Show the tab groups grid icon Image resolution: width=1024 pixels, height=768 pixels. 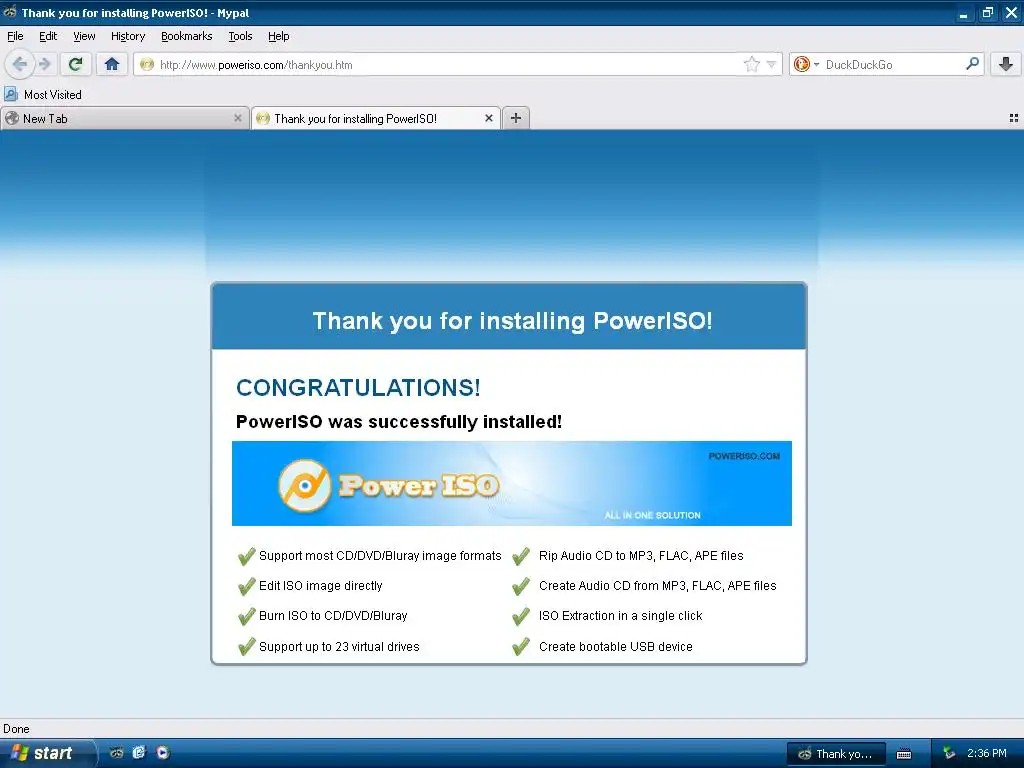tap(1014, 118)
